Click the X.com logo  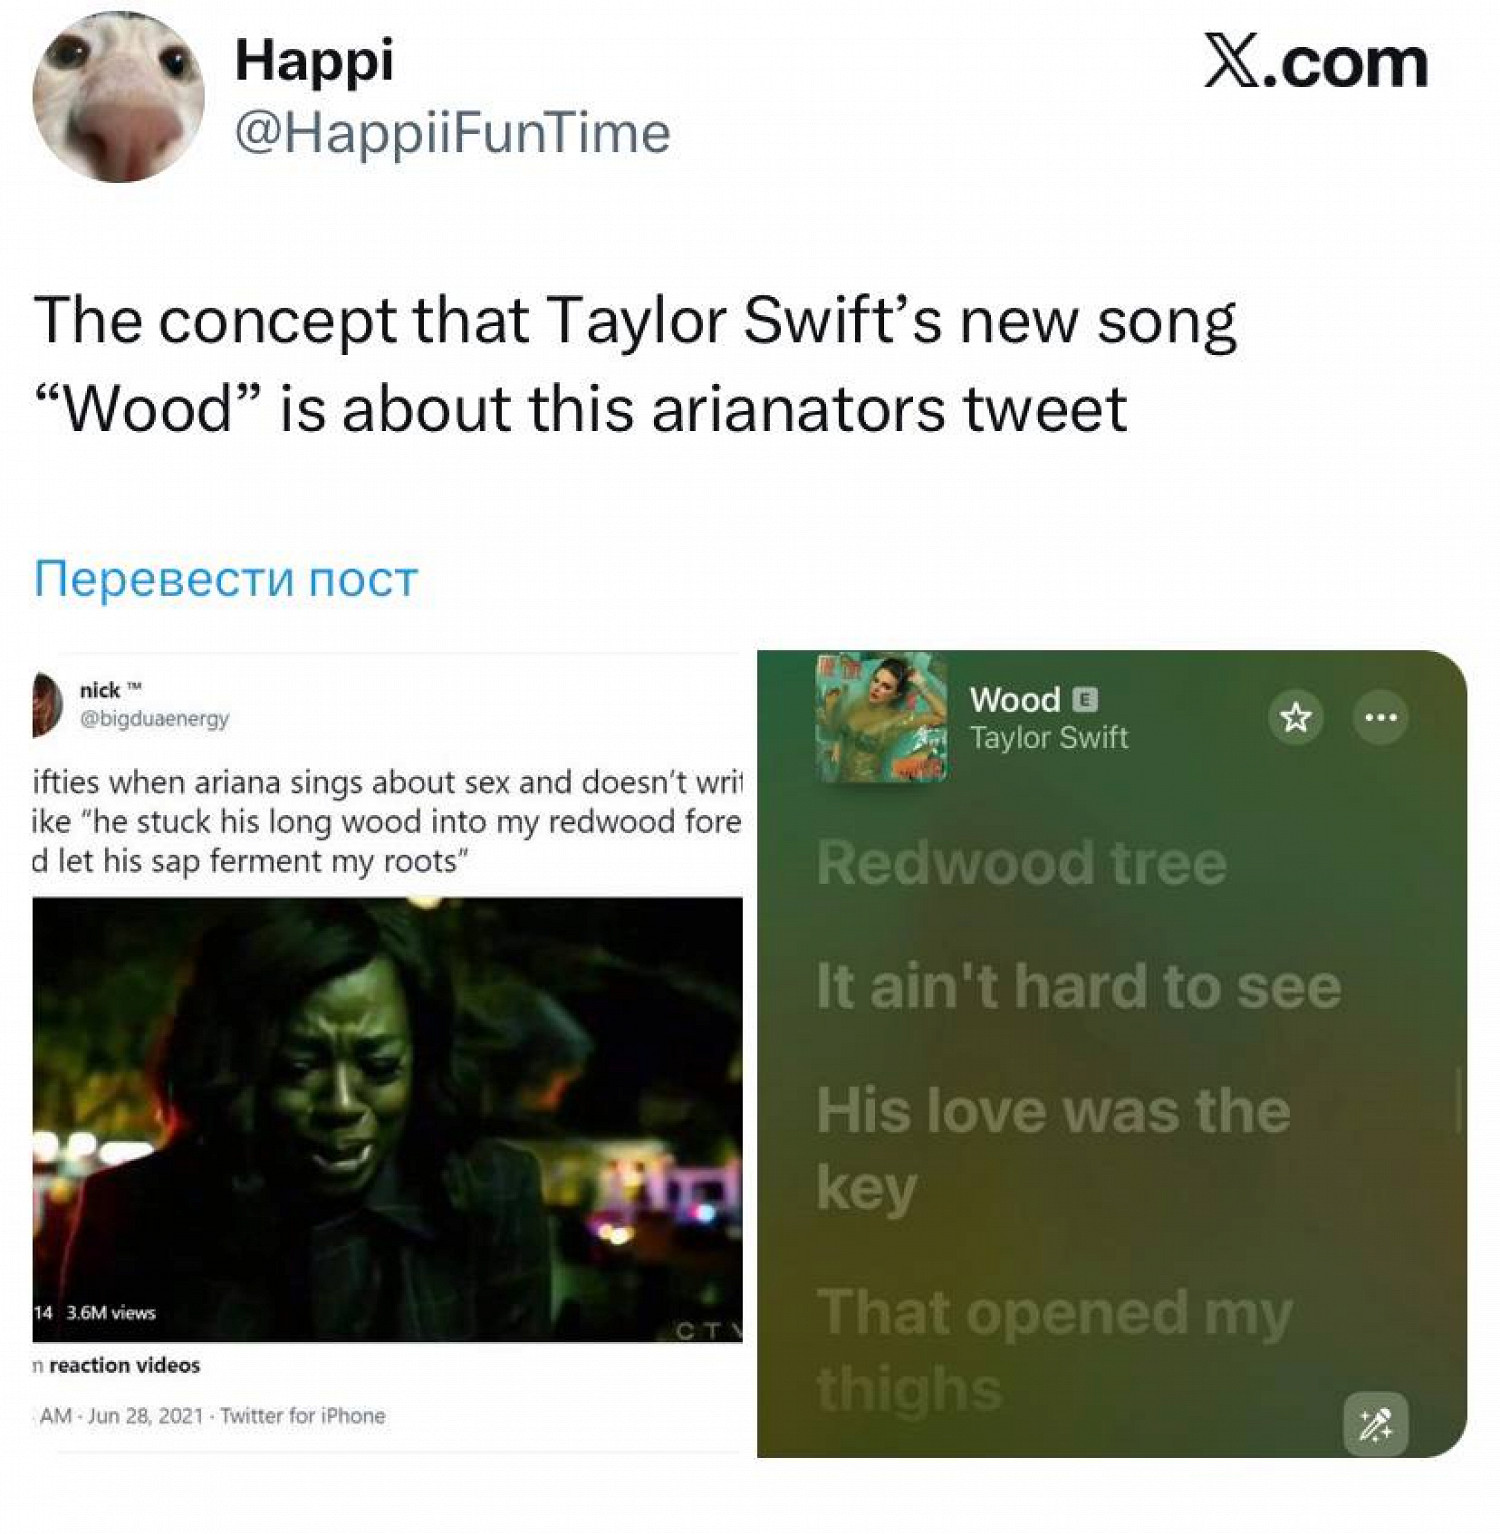click(x=1315, y=62)
